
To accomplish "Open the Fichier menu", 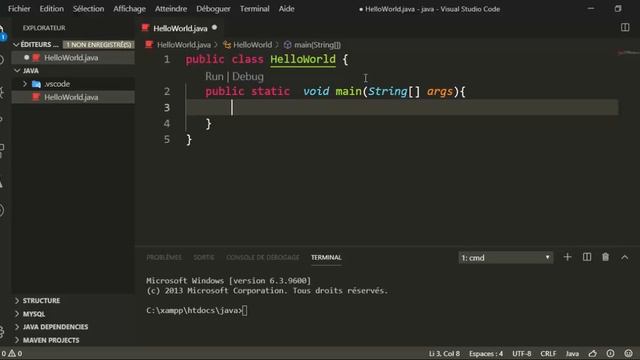I will point(19,9).
